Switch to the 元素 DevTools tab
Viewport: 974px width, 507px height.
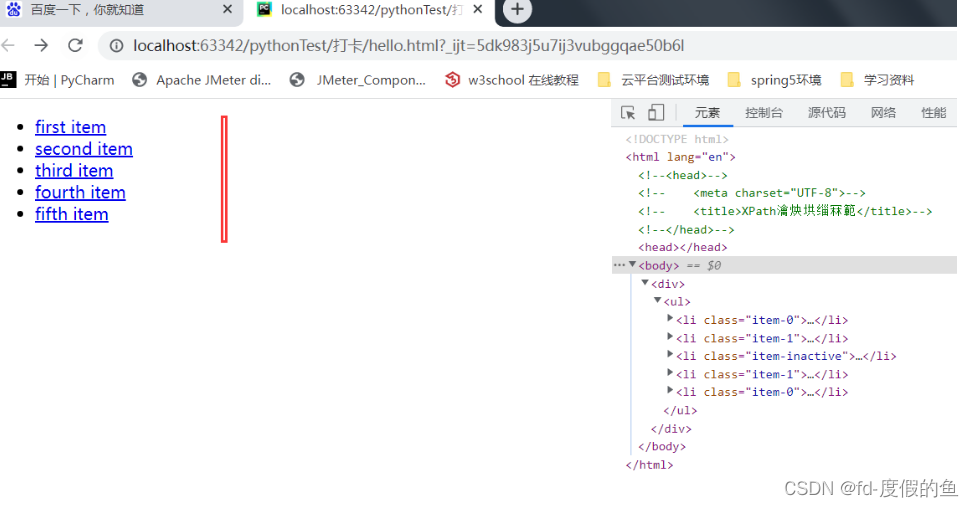pyautogui.click(x=707, y=112)
